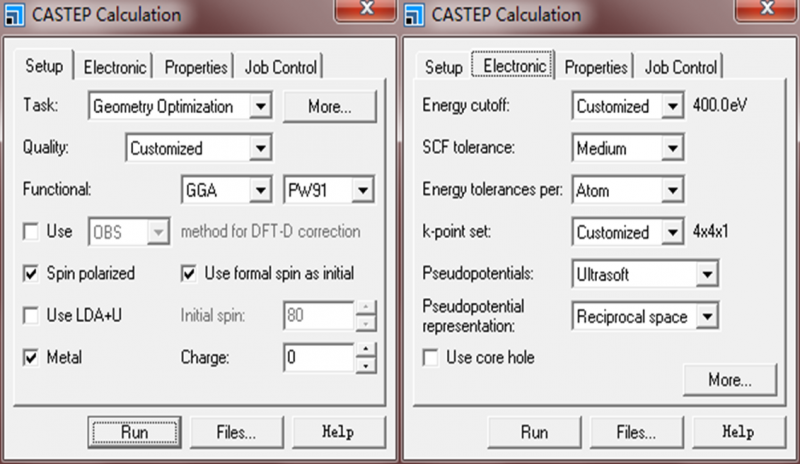The height and width of the screenshot is (464, 800).
Task: Open the PW91 functional dropdown
Action: pyautogui.click(x=329, y=190)
